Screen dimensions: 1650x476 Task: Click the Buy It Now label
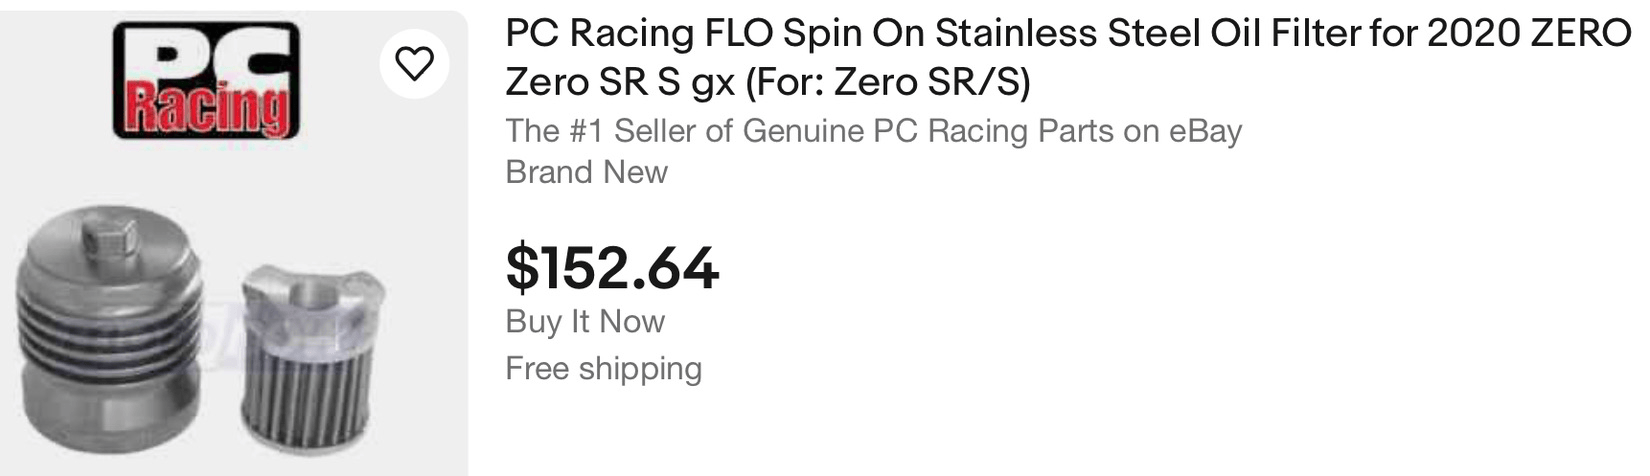585,321
